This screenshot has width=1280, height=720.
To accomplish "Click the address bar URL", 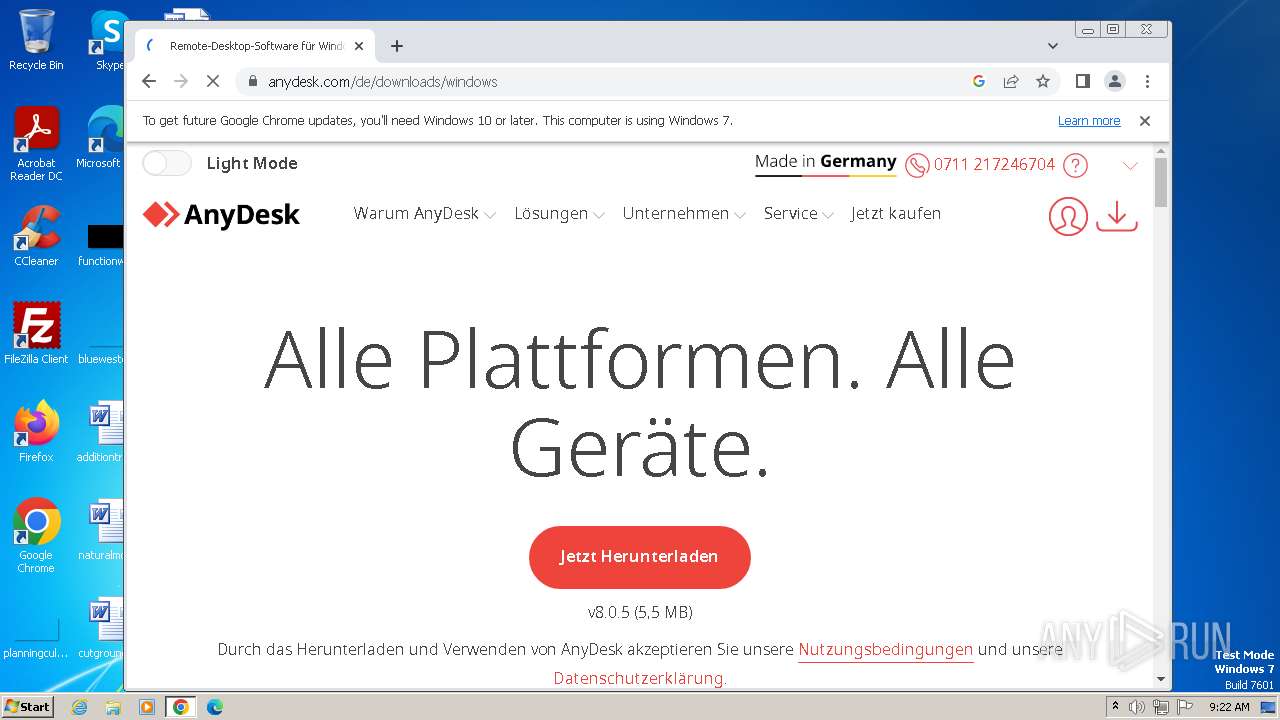I will click(x=383, y=82).
